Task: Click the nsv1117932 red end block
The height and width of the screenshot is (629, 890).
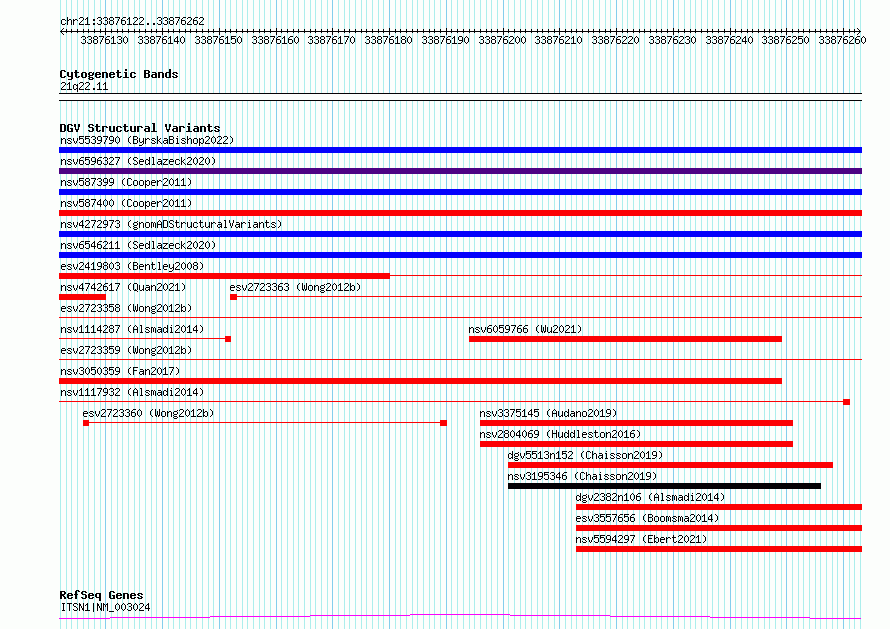Action: [846, 402]
